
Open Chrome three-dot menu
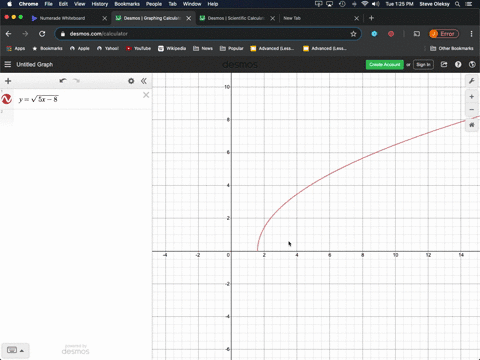pyautogui.click(x=471, y=34)
